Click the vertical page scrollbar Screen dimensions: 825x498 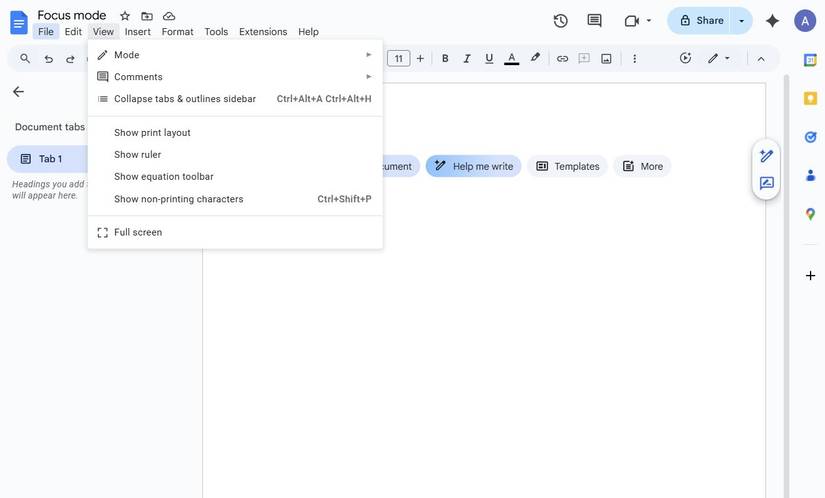coord(787,286)
